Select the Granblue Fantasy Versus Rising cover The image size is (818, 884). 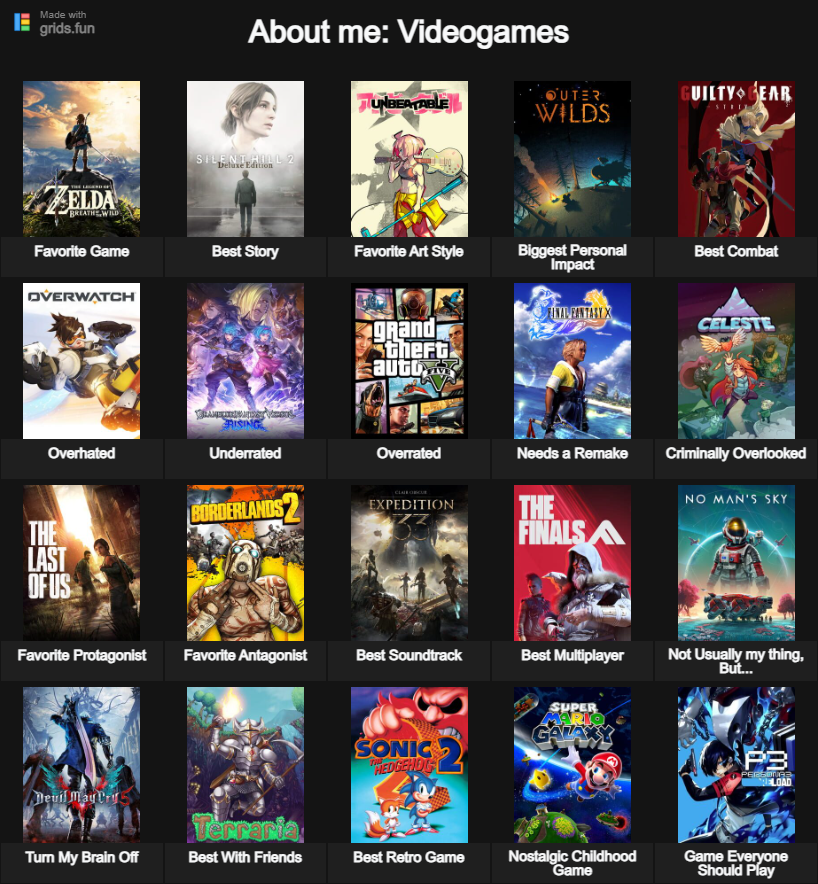coord(245,361)
